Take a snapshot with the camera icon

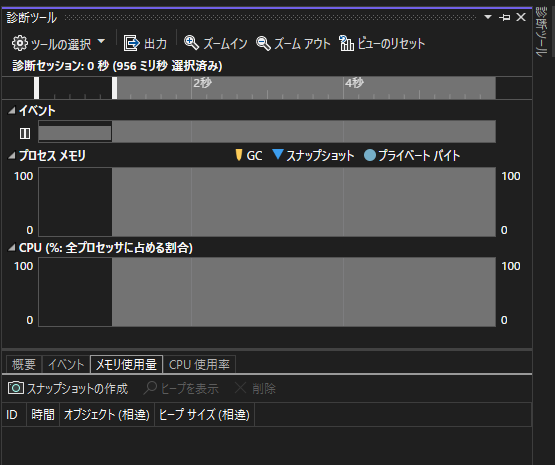(x=16, y=388)
